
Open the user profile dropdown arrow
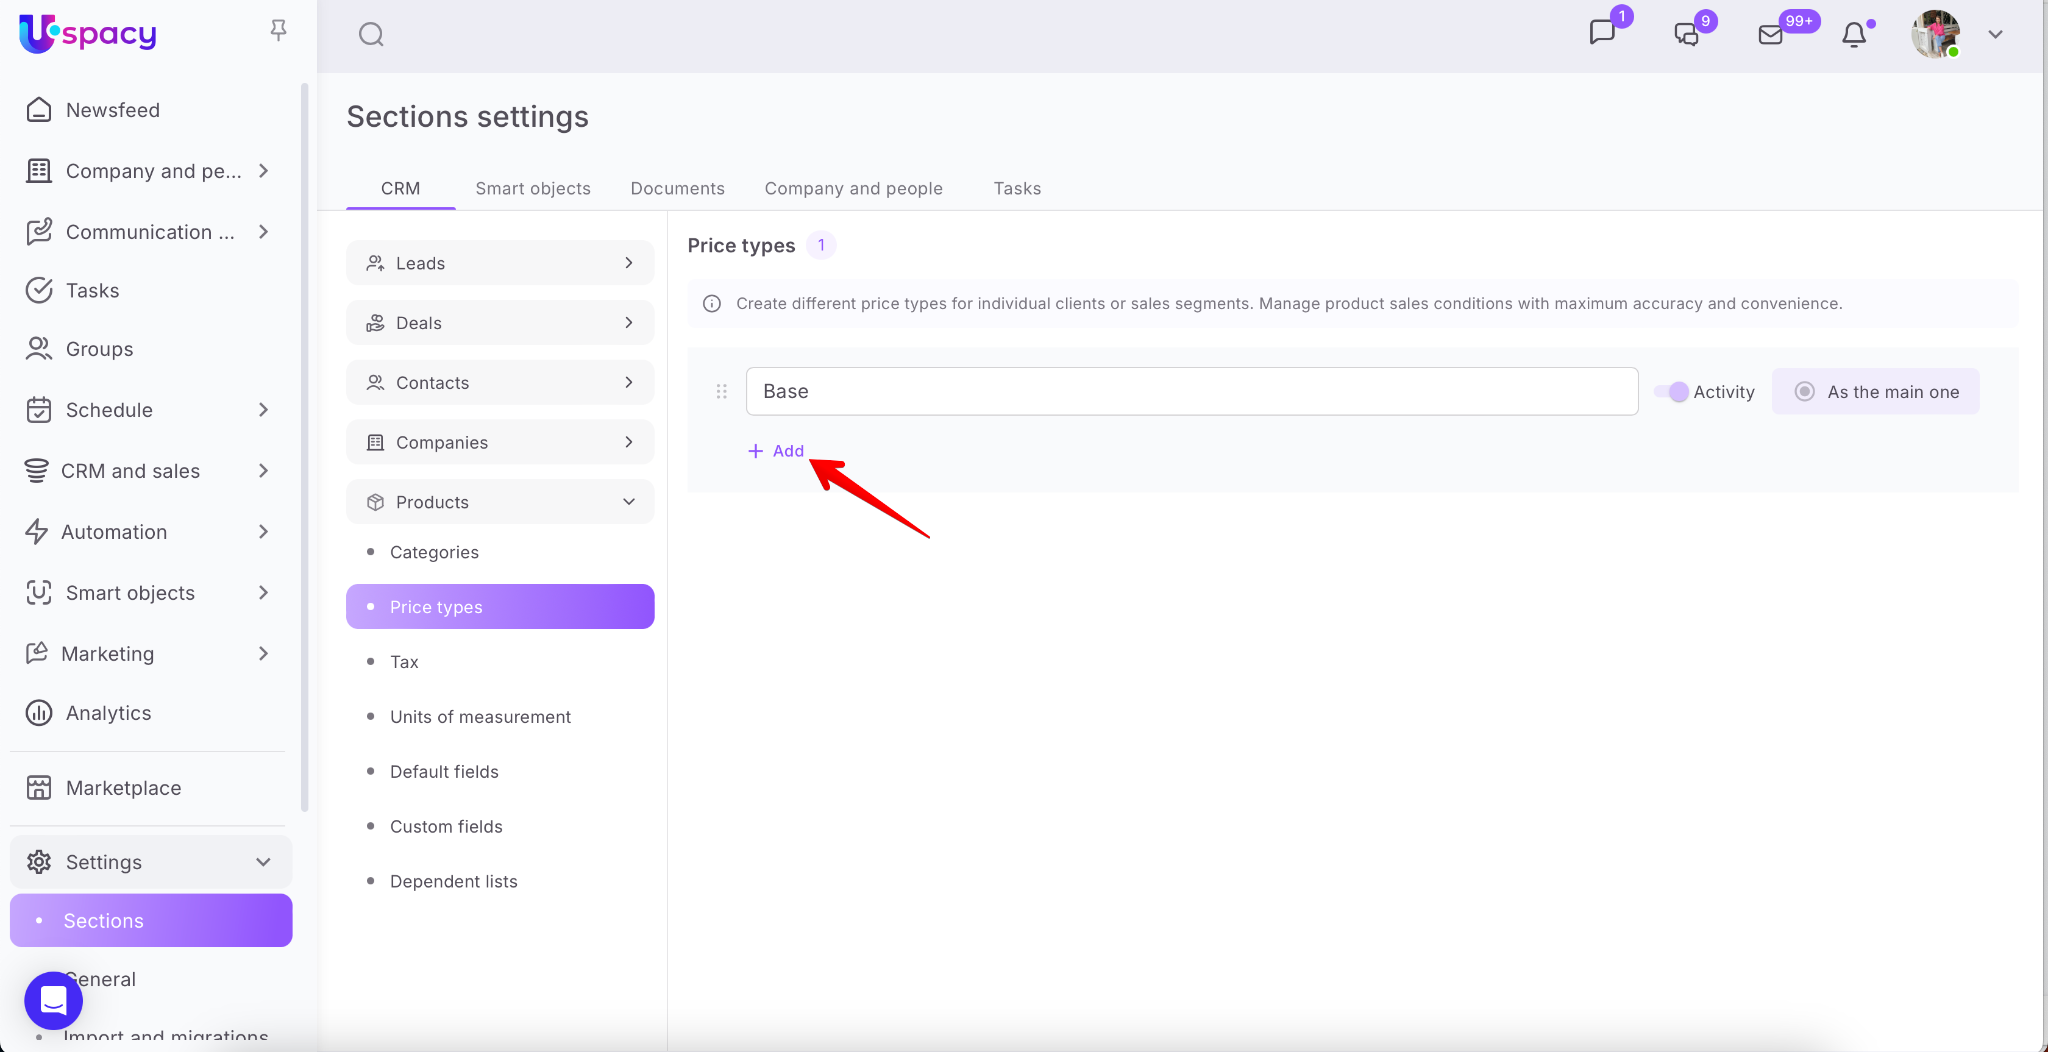click(1995, 35)
